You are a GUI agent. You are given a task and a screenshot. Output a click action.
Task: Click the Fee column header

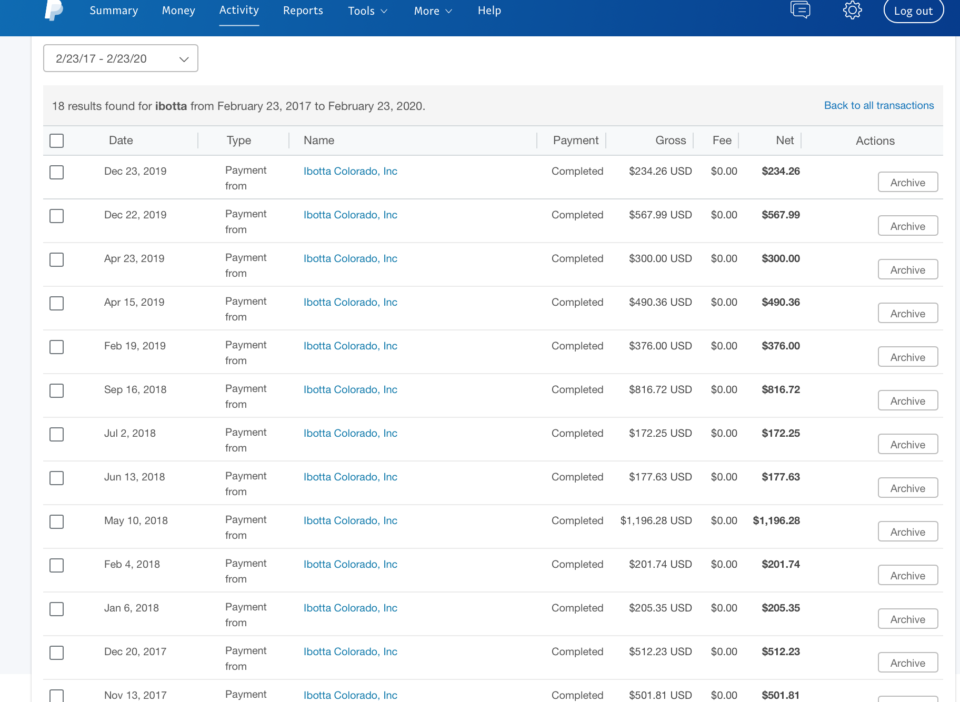722,140
